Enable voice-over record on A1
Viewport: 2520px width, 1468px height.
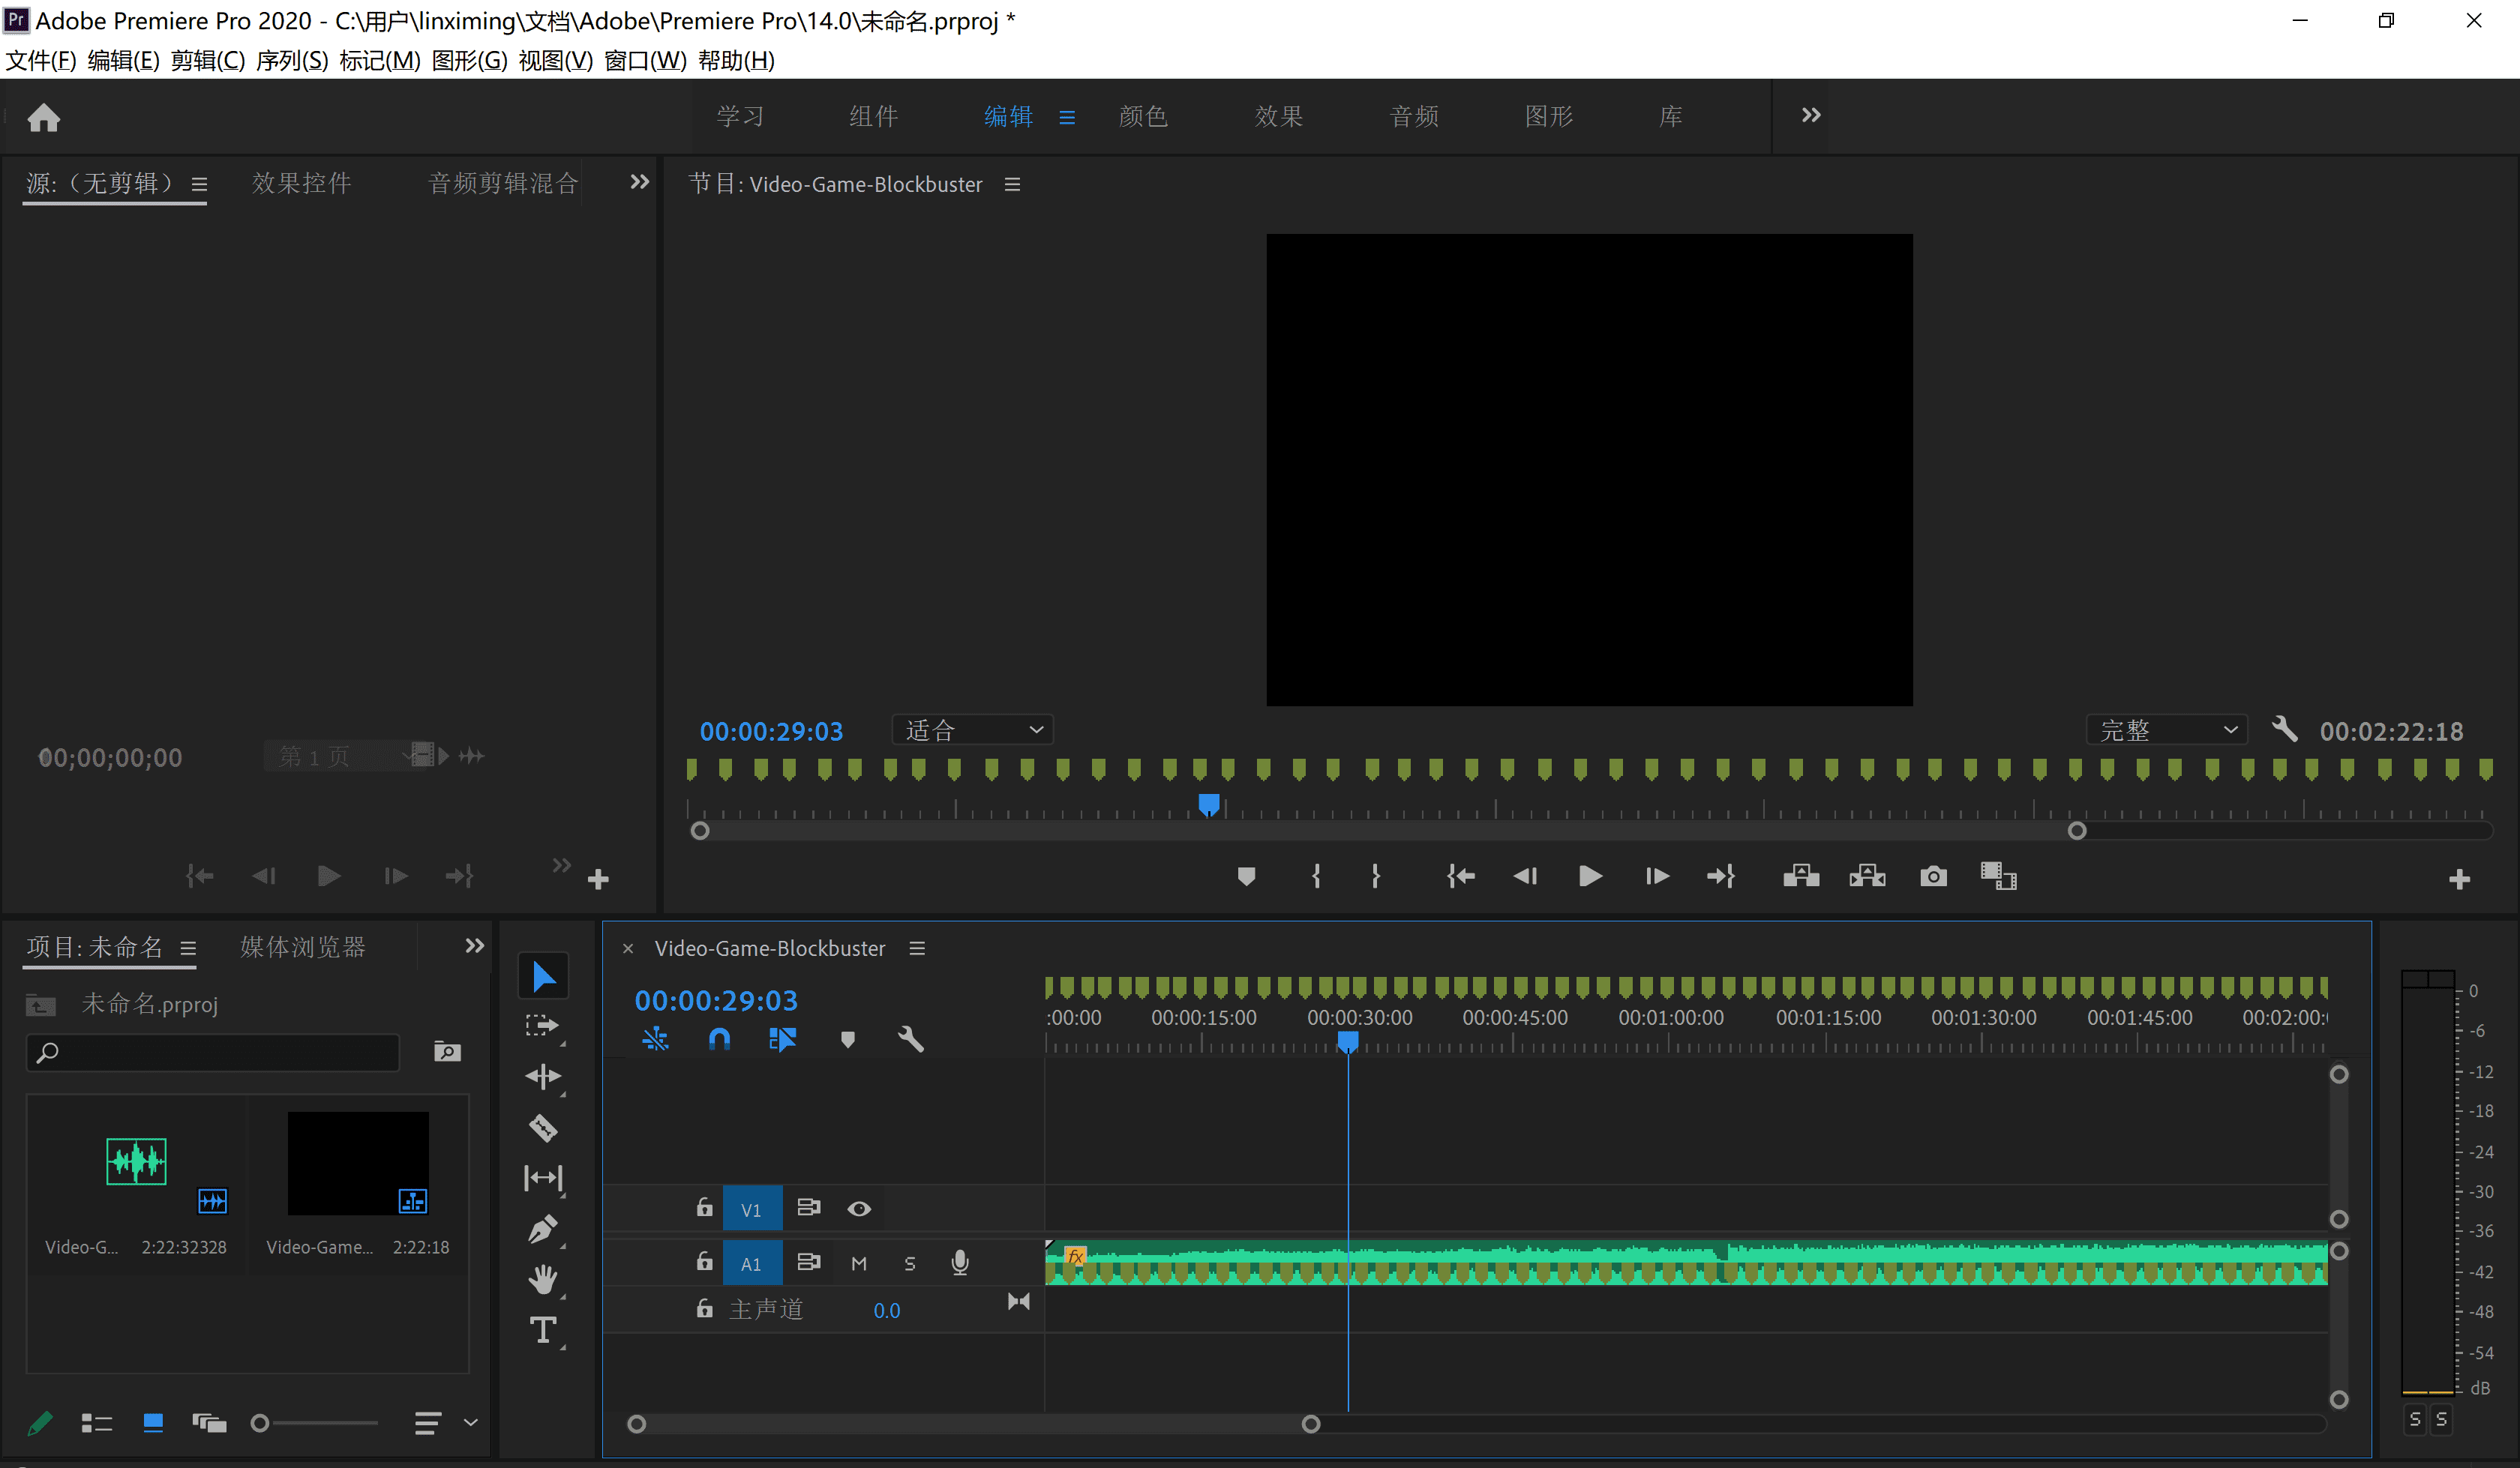pyautogui.click(x=960, y=1263)
